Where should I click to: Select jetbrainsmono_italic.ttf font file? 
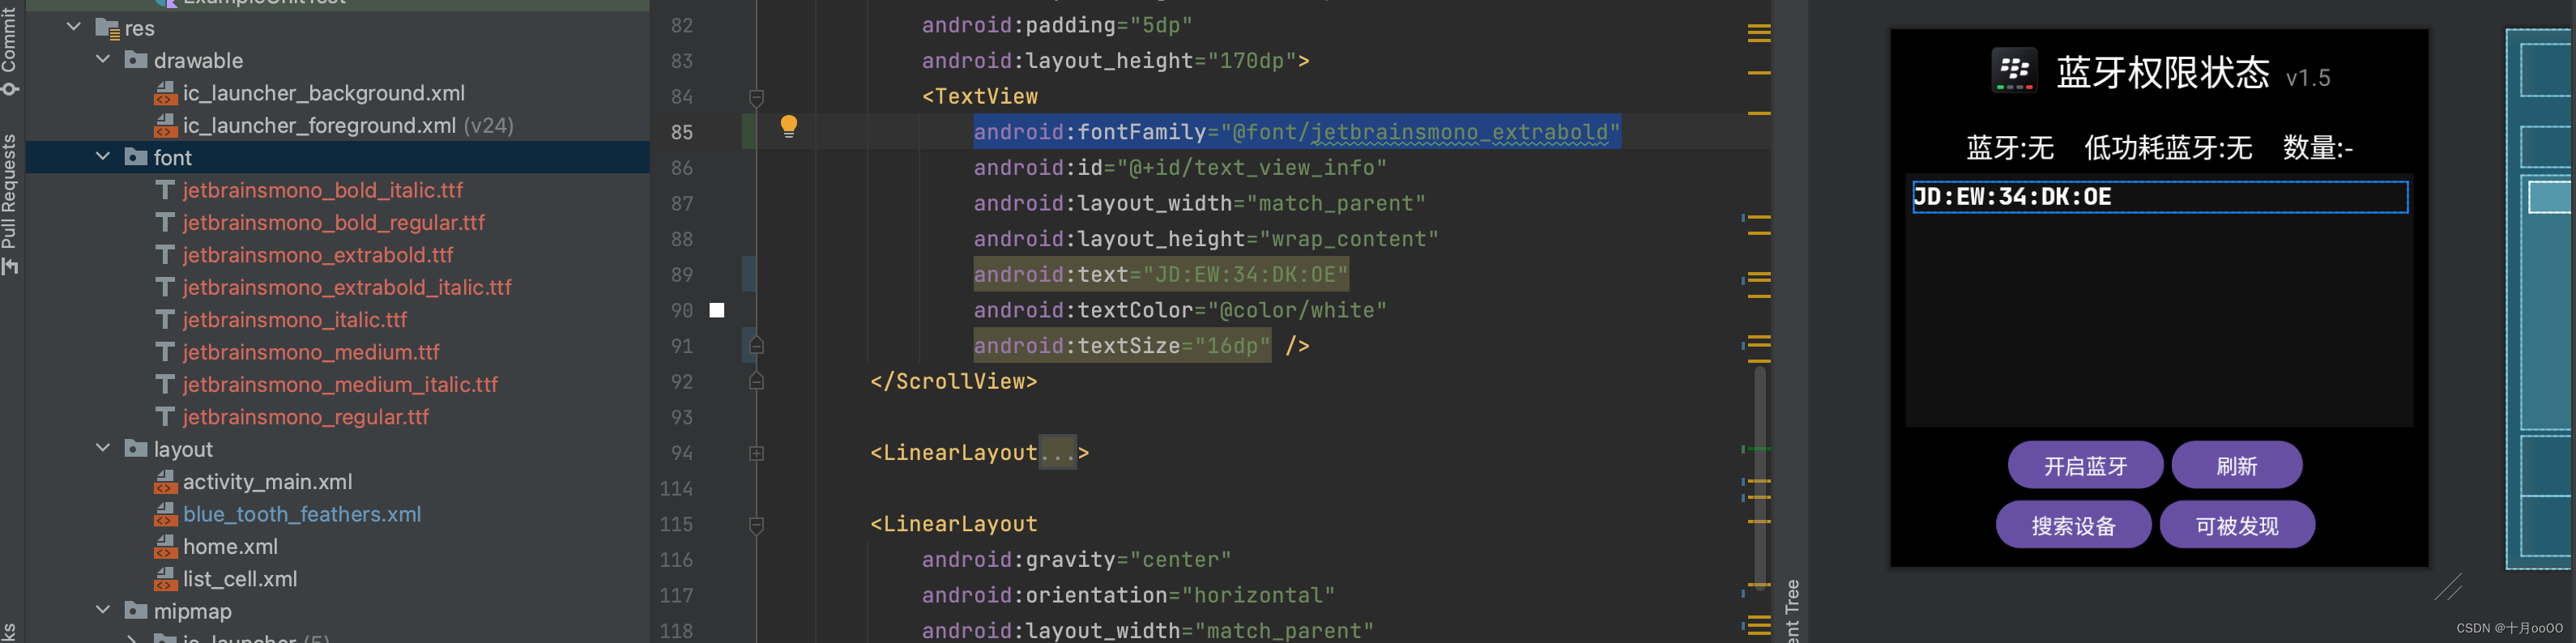tap(295, 320)
